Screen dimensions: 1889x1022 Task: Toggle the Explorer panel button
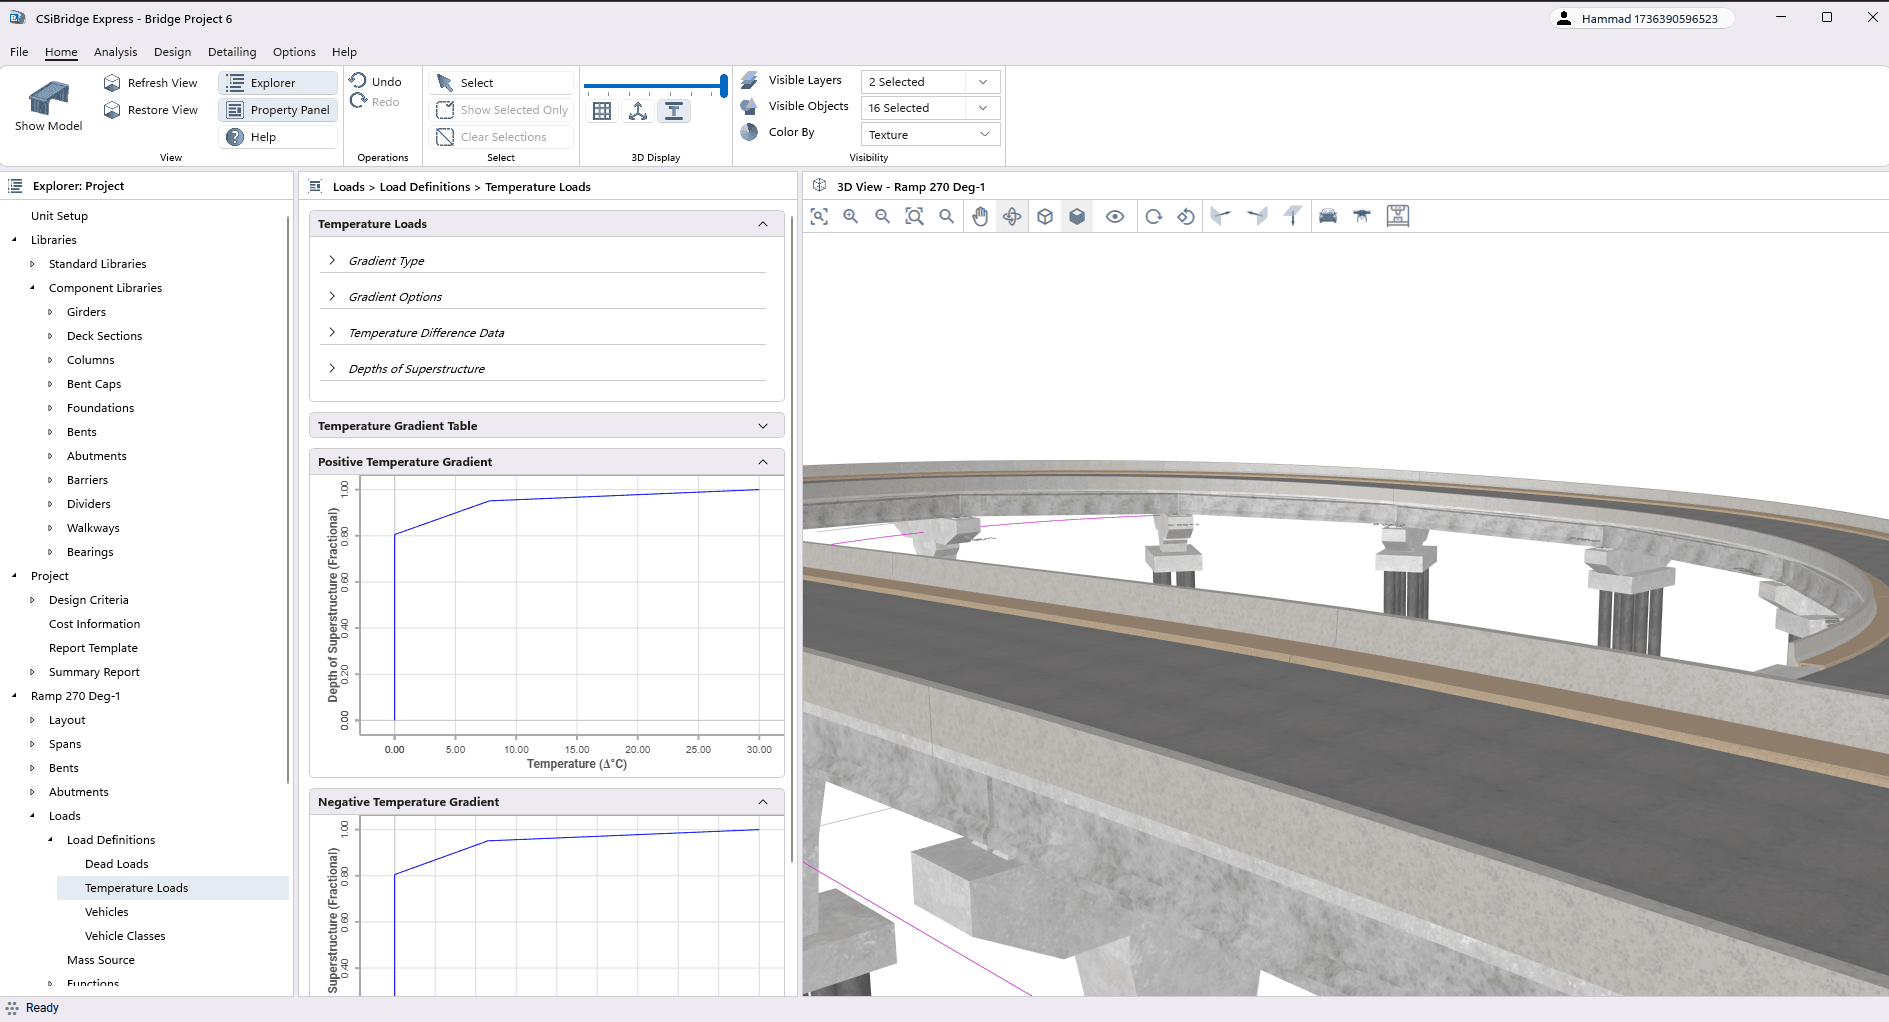point(277,83)
